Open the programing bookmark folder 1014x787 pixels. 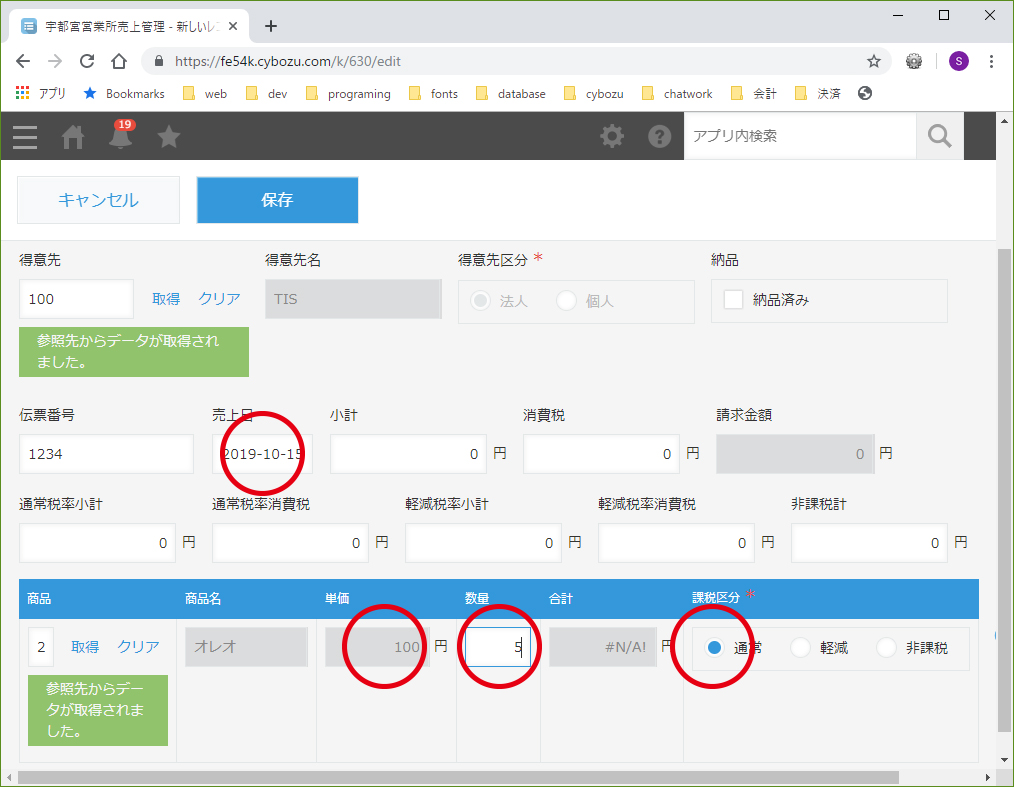pos(348,94)
